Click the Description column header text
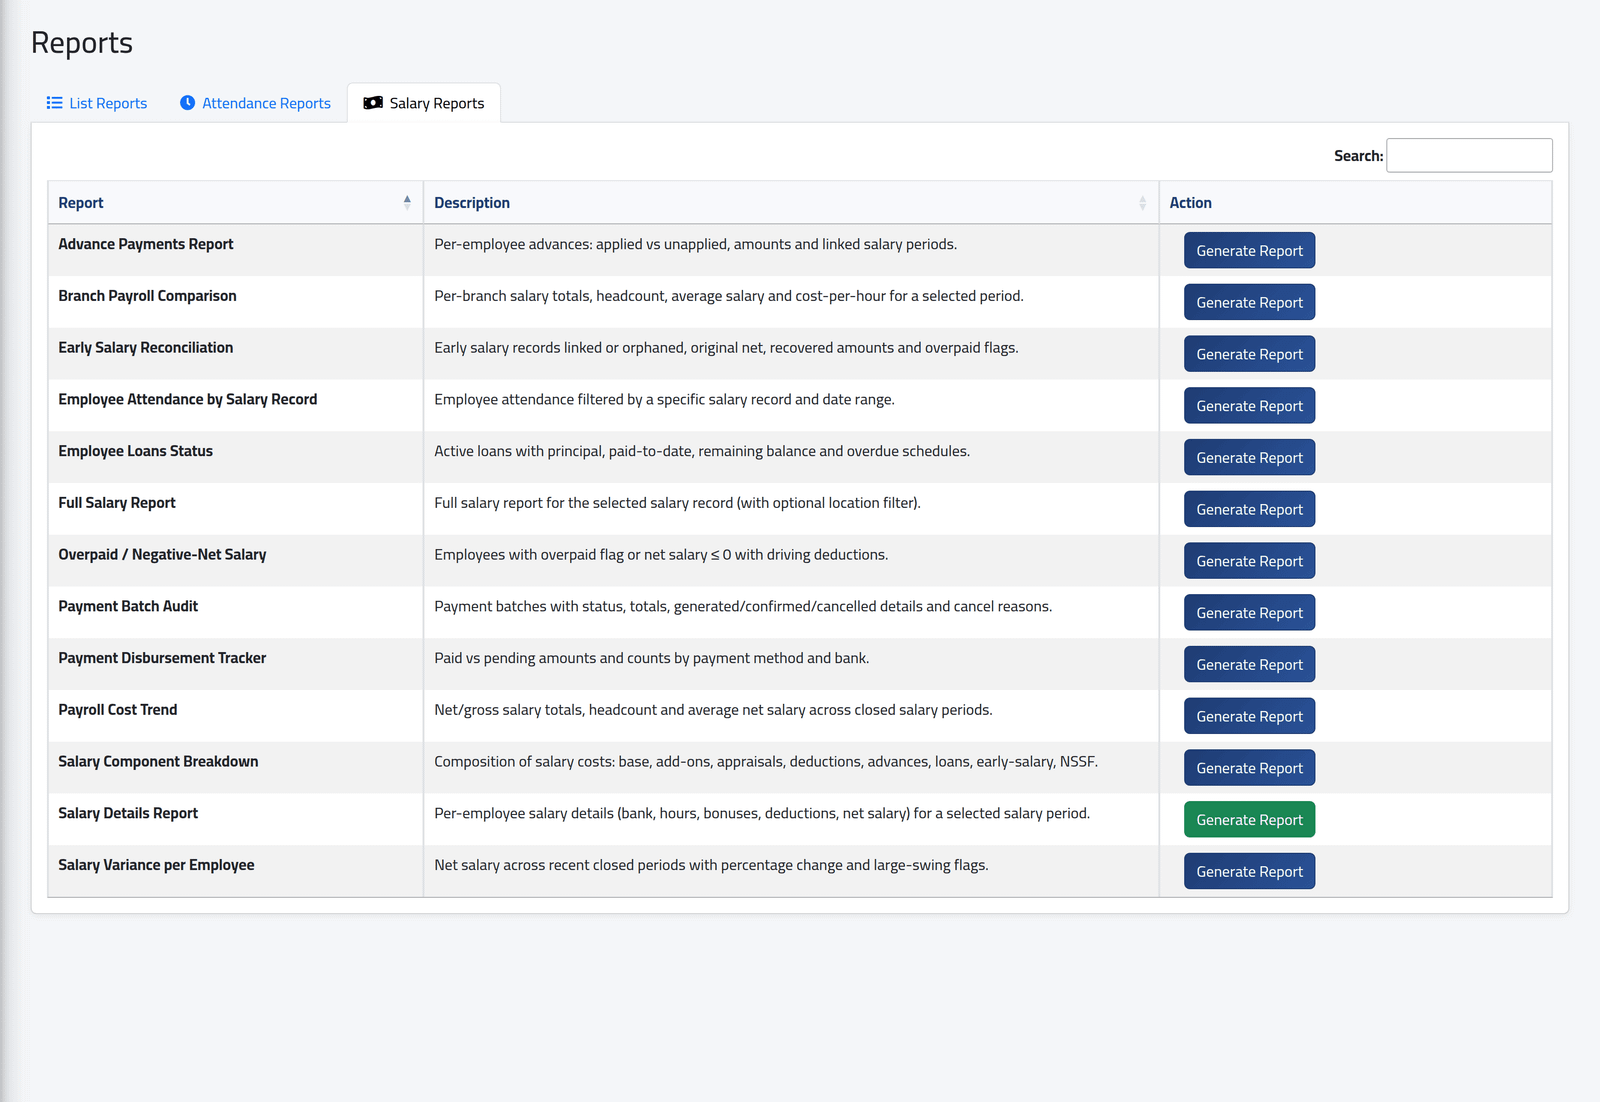 pos(472,203)
